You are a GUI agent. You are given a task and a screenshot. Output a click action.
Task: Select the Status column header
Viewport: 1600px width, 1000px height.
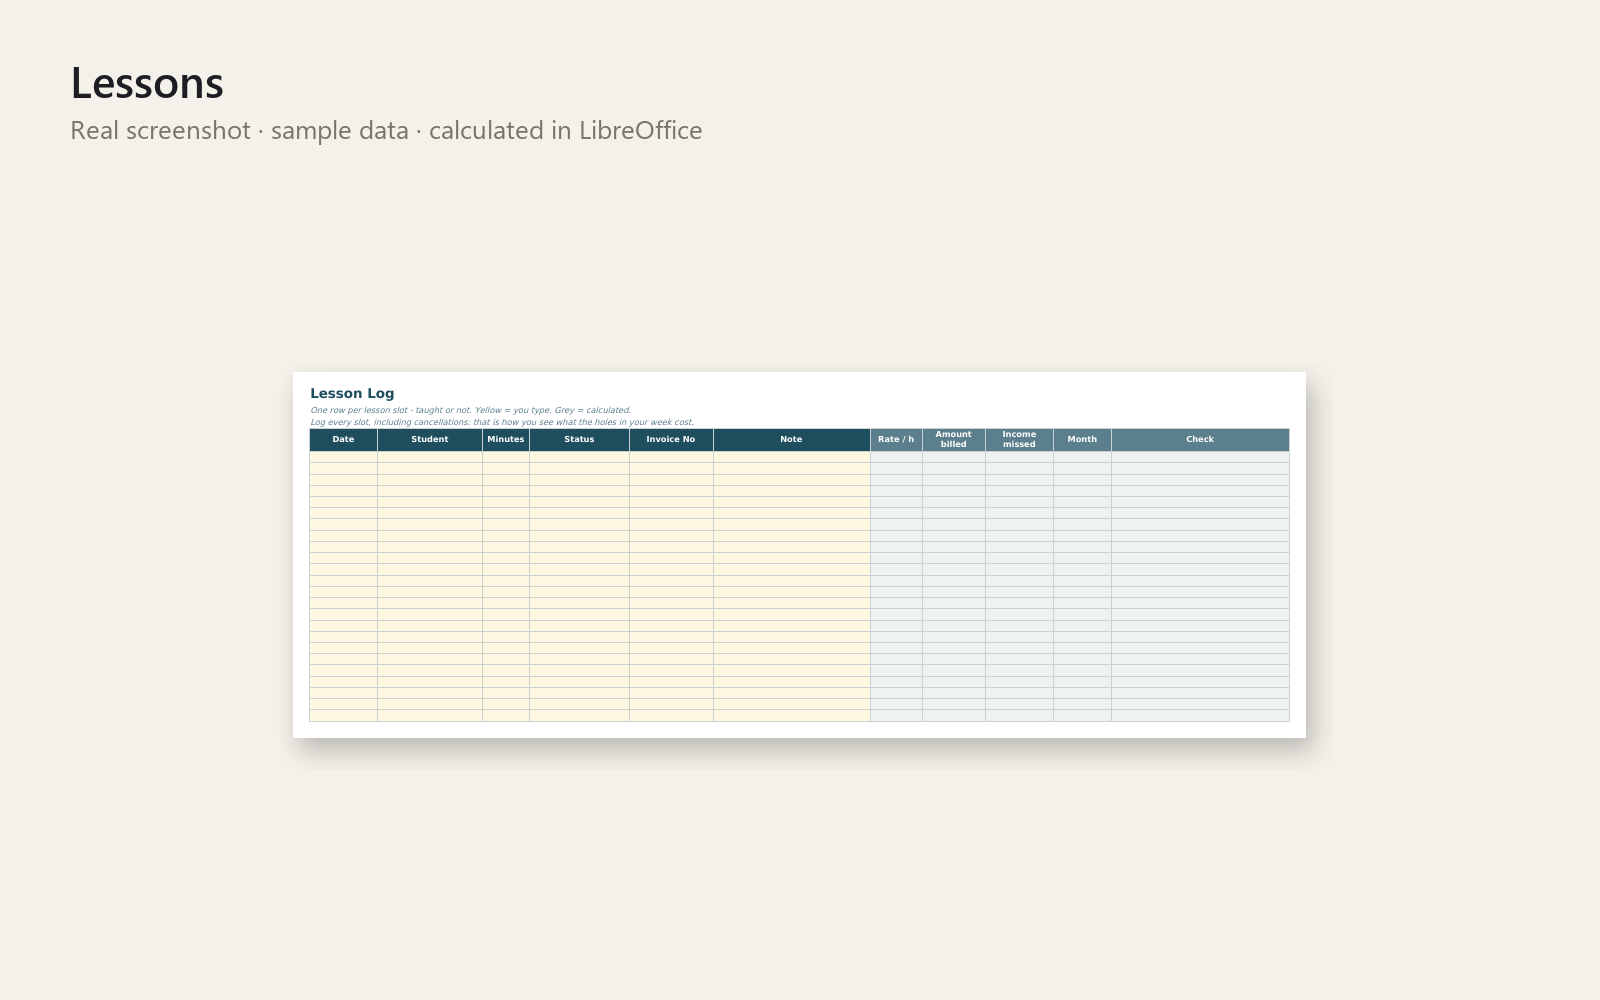coord(579,440)
